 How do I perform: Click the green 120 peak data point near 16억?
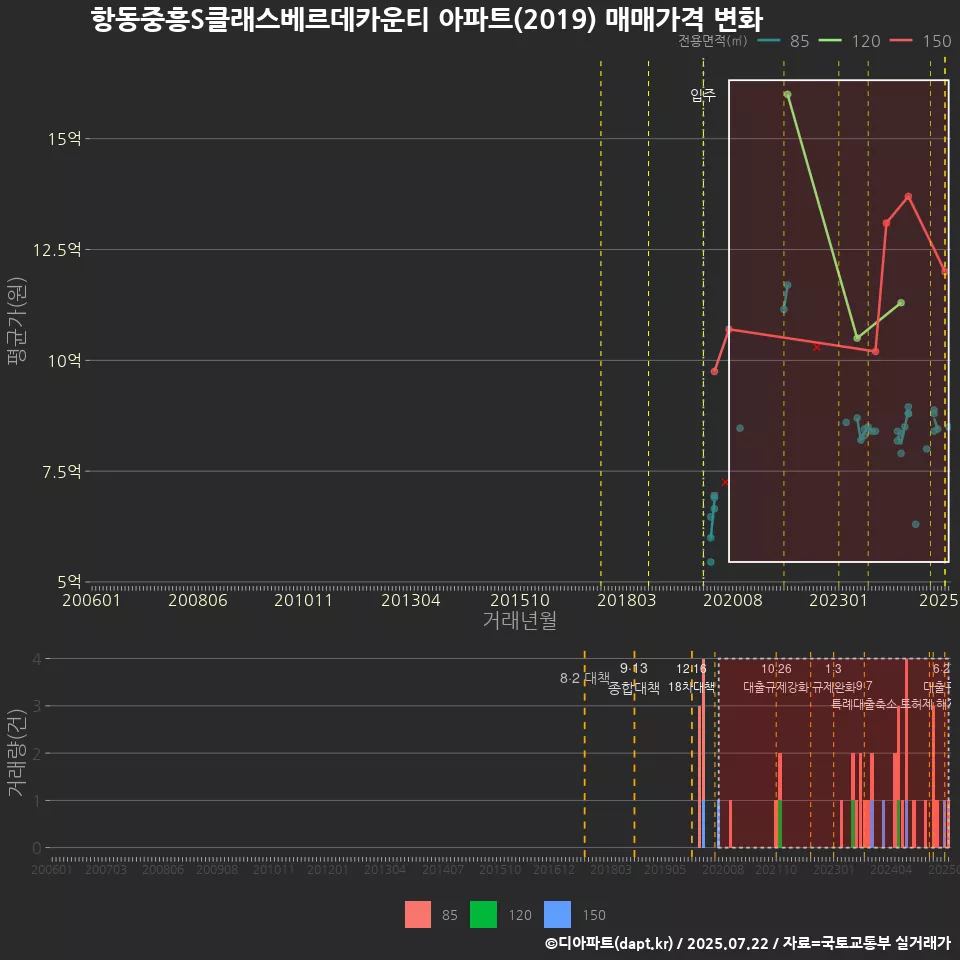click(787, 94)
